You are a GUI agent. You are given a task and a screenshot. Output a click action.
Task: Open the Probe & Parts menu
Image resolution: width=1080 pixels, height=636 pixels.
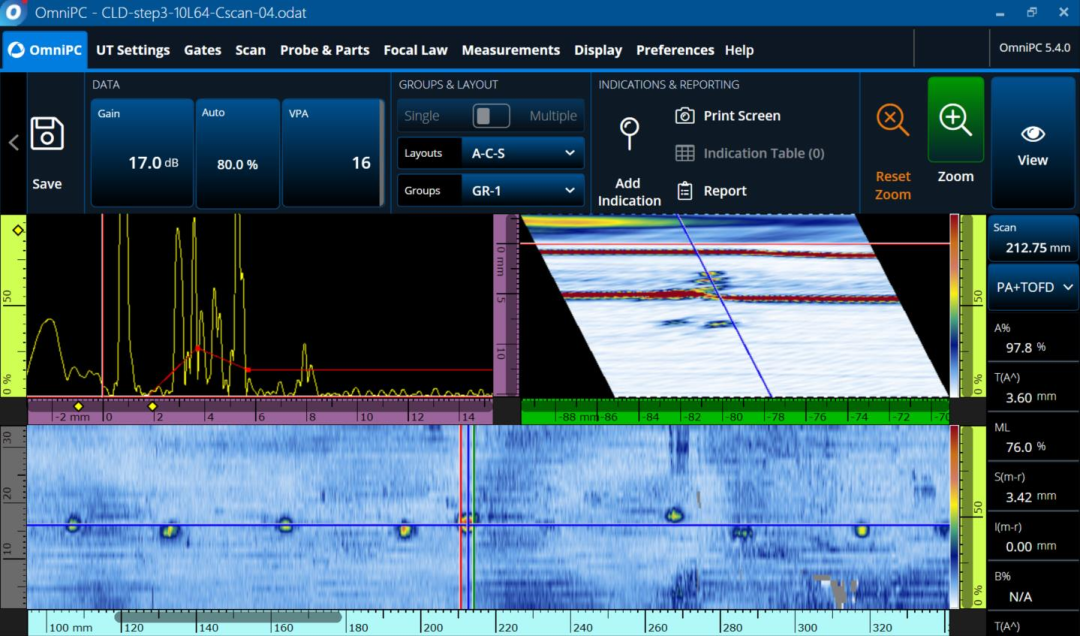tap(324, 50)
